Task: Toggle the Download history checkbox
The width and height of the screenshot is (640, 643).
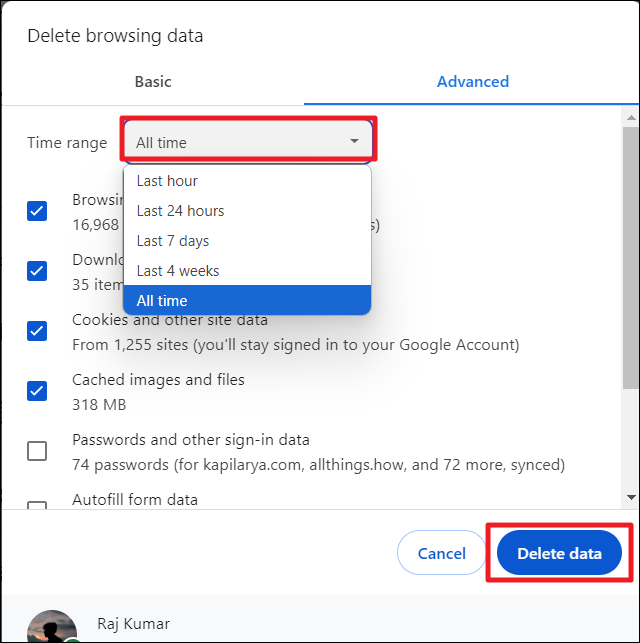Action: (x=37, y=271)
